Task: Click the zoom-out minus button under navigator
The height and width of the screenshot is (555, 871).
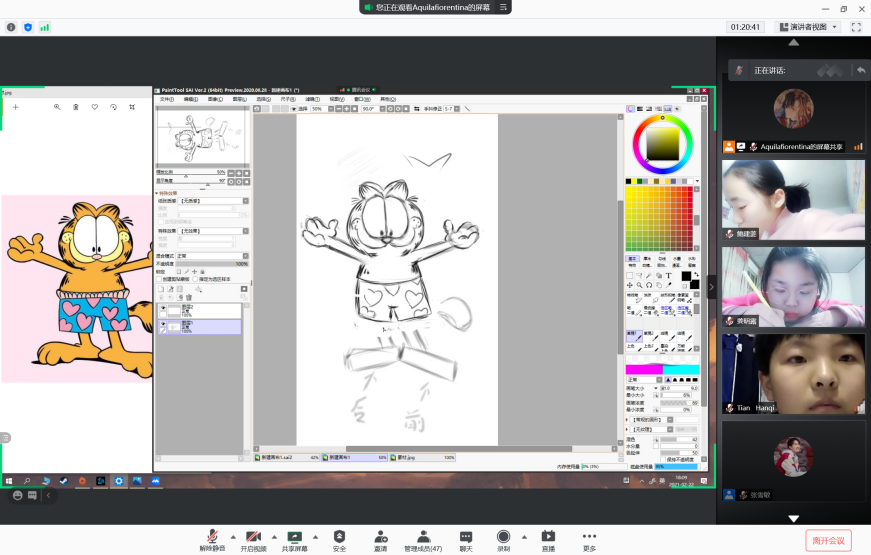Action: (232, 173)
